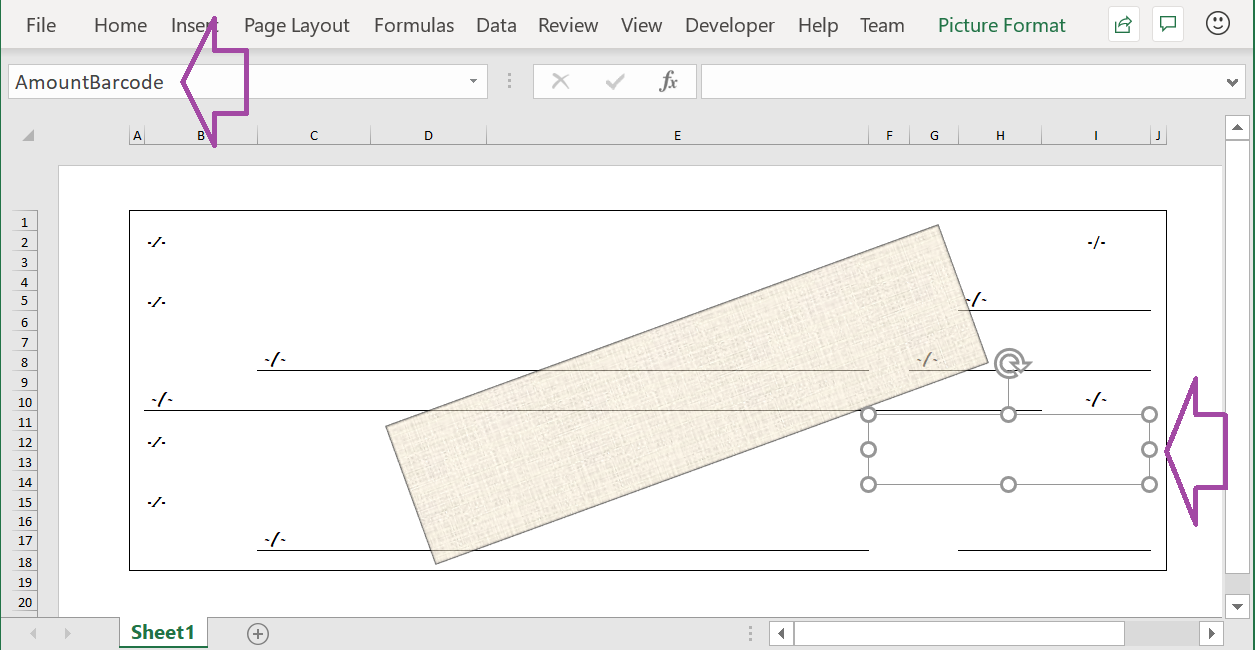Select column D header
This screenshot has height=650, width=1255.
pos(428,135)
